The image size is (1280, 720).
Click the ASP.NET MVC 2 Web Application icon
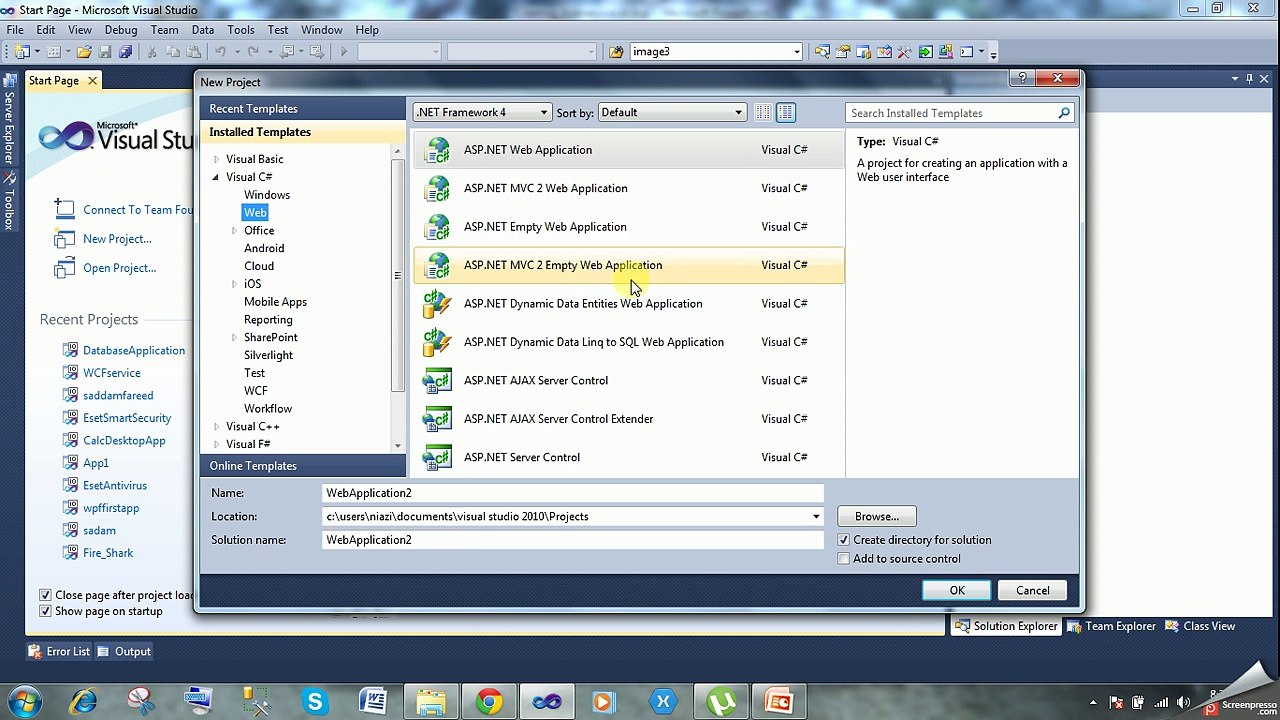pos(437,188)
